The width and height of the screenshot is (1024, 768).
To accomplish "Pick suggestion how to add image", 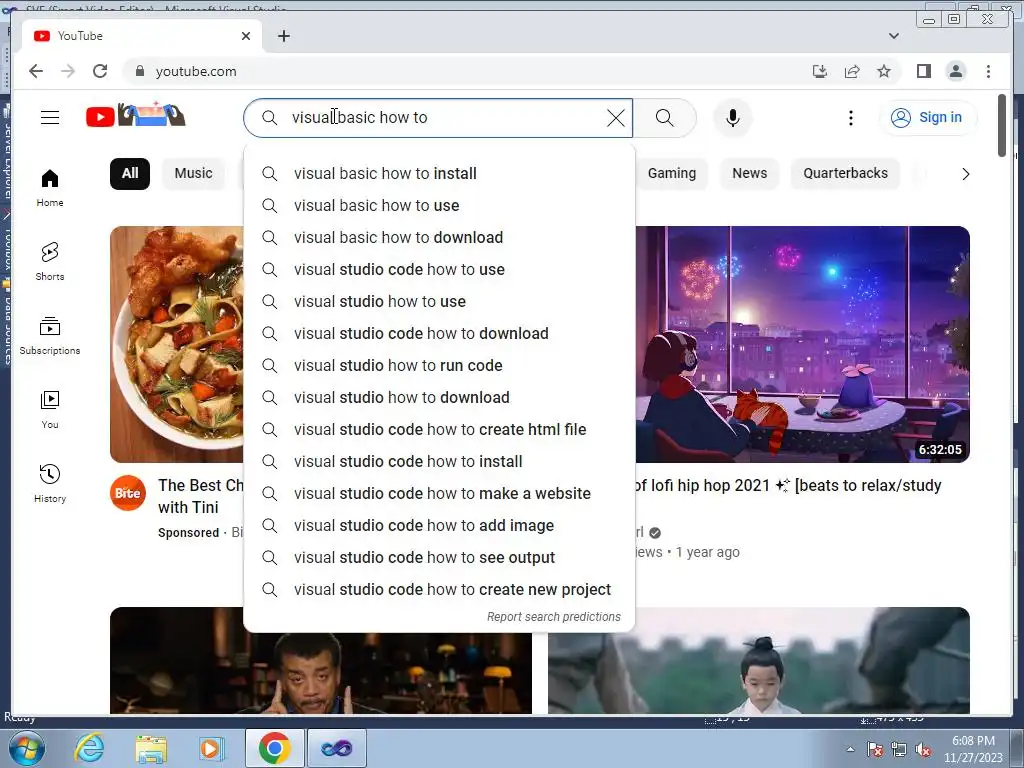I will pos(439,526).
